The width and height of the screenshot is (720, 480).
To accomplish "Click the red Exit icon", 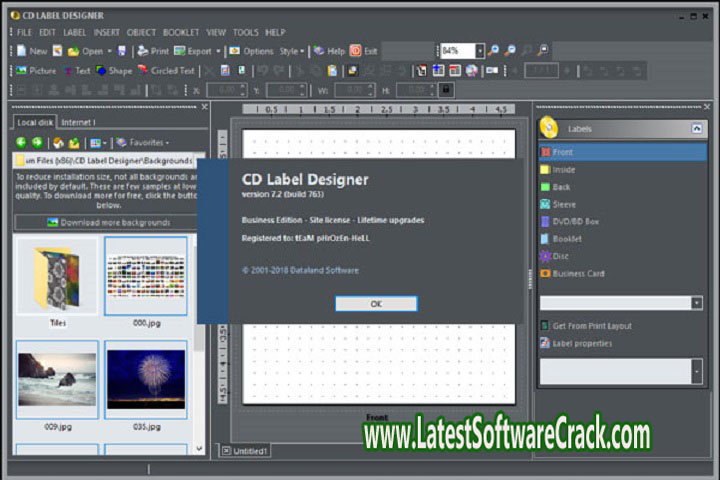I will (355, 51).
